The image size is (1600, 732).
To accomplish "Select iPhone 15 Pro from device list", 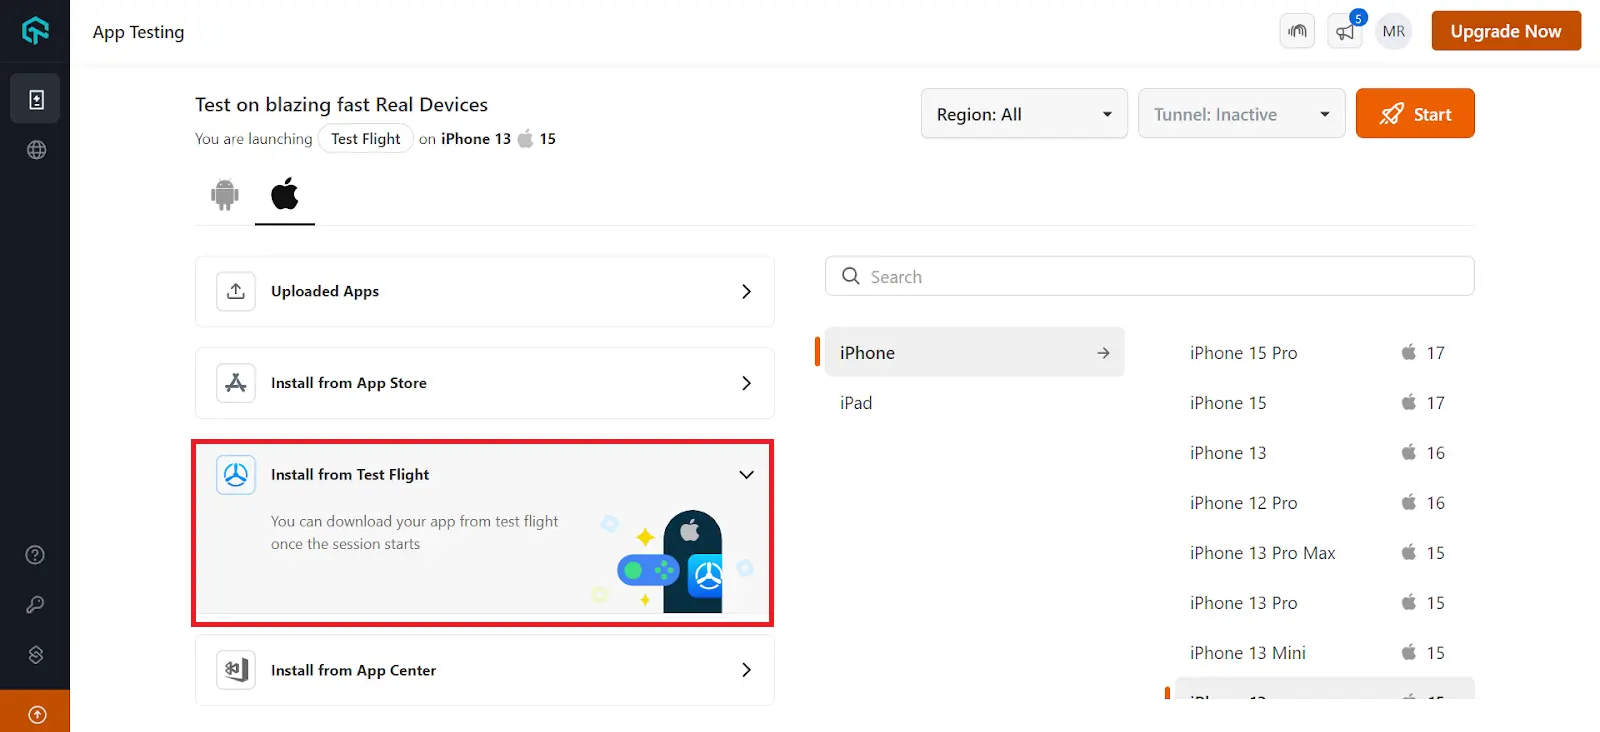I will [1243, 353].
